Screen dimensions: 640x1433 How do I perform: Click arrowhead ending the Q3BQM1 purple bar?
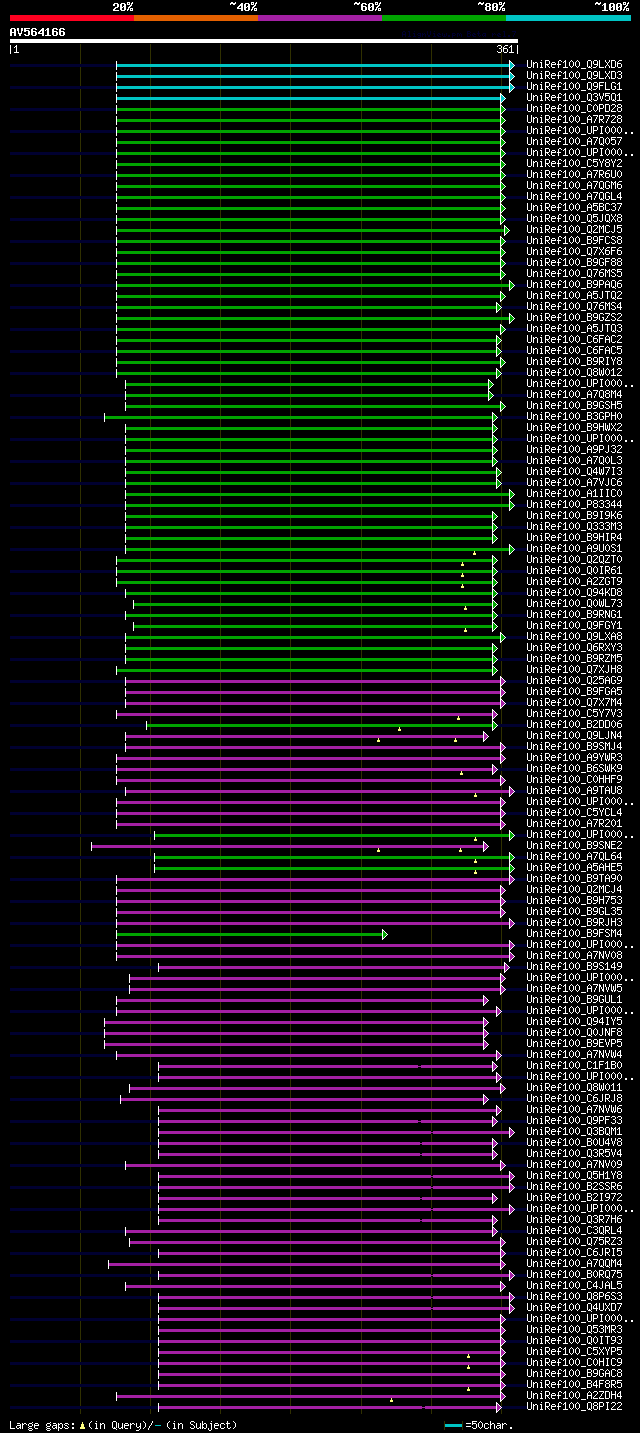pyautogui.click(x=512, y=1132)
